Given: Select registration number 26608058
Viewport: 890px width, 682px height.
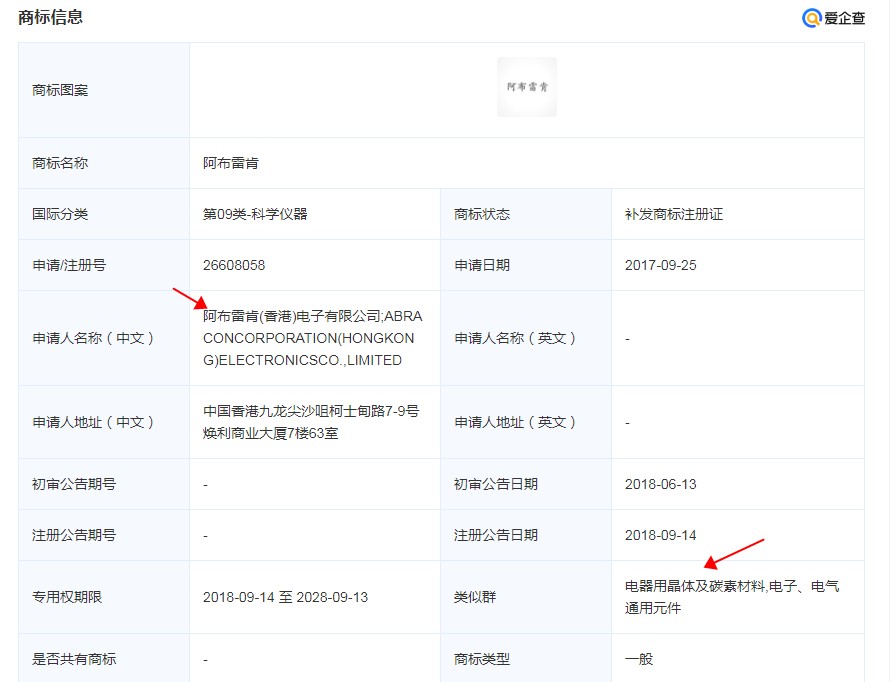Looking at the screenshot, I should click(x=234, y=265).
